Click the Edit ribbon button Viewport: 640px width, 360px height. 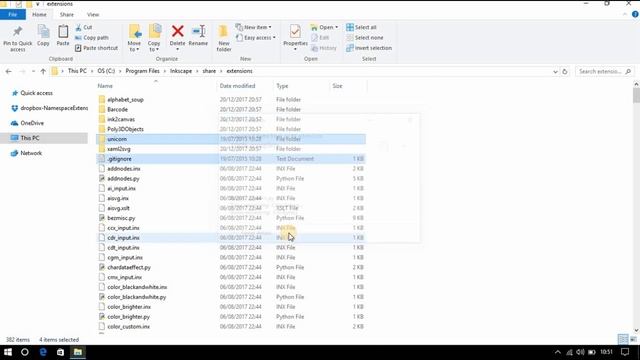[x=320, y=38]
